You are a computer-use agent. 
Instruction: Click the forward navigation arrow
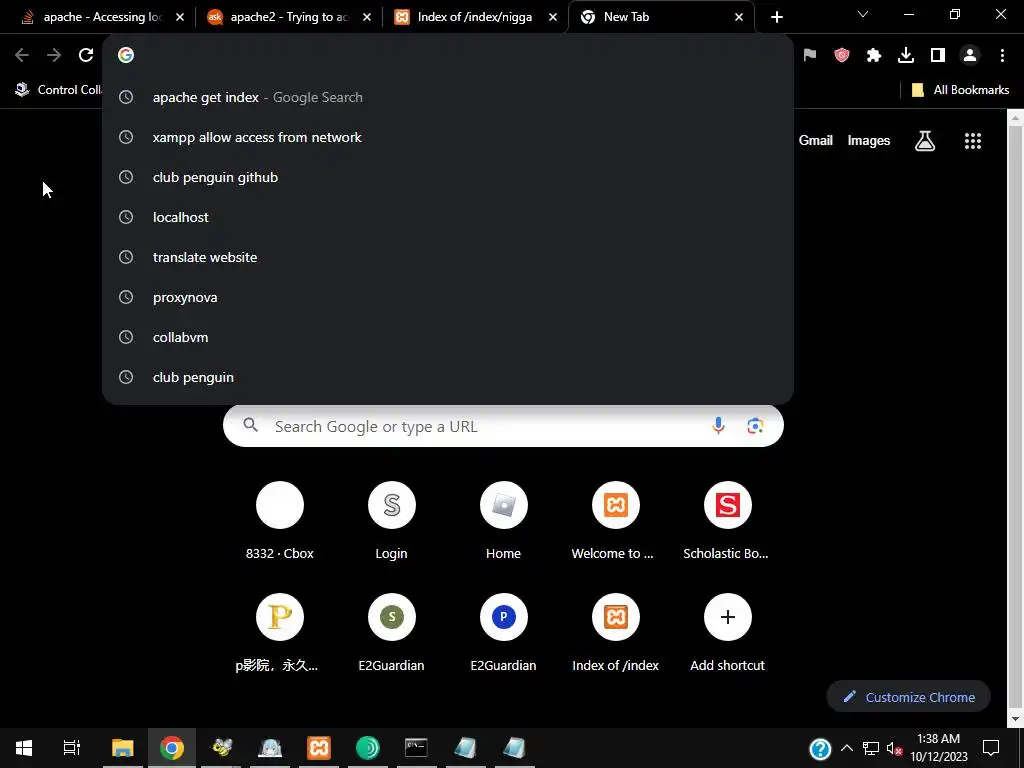pos(54,55)
